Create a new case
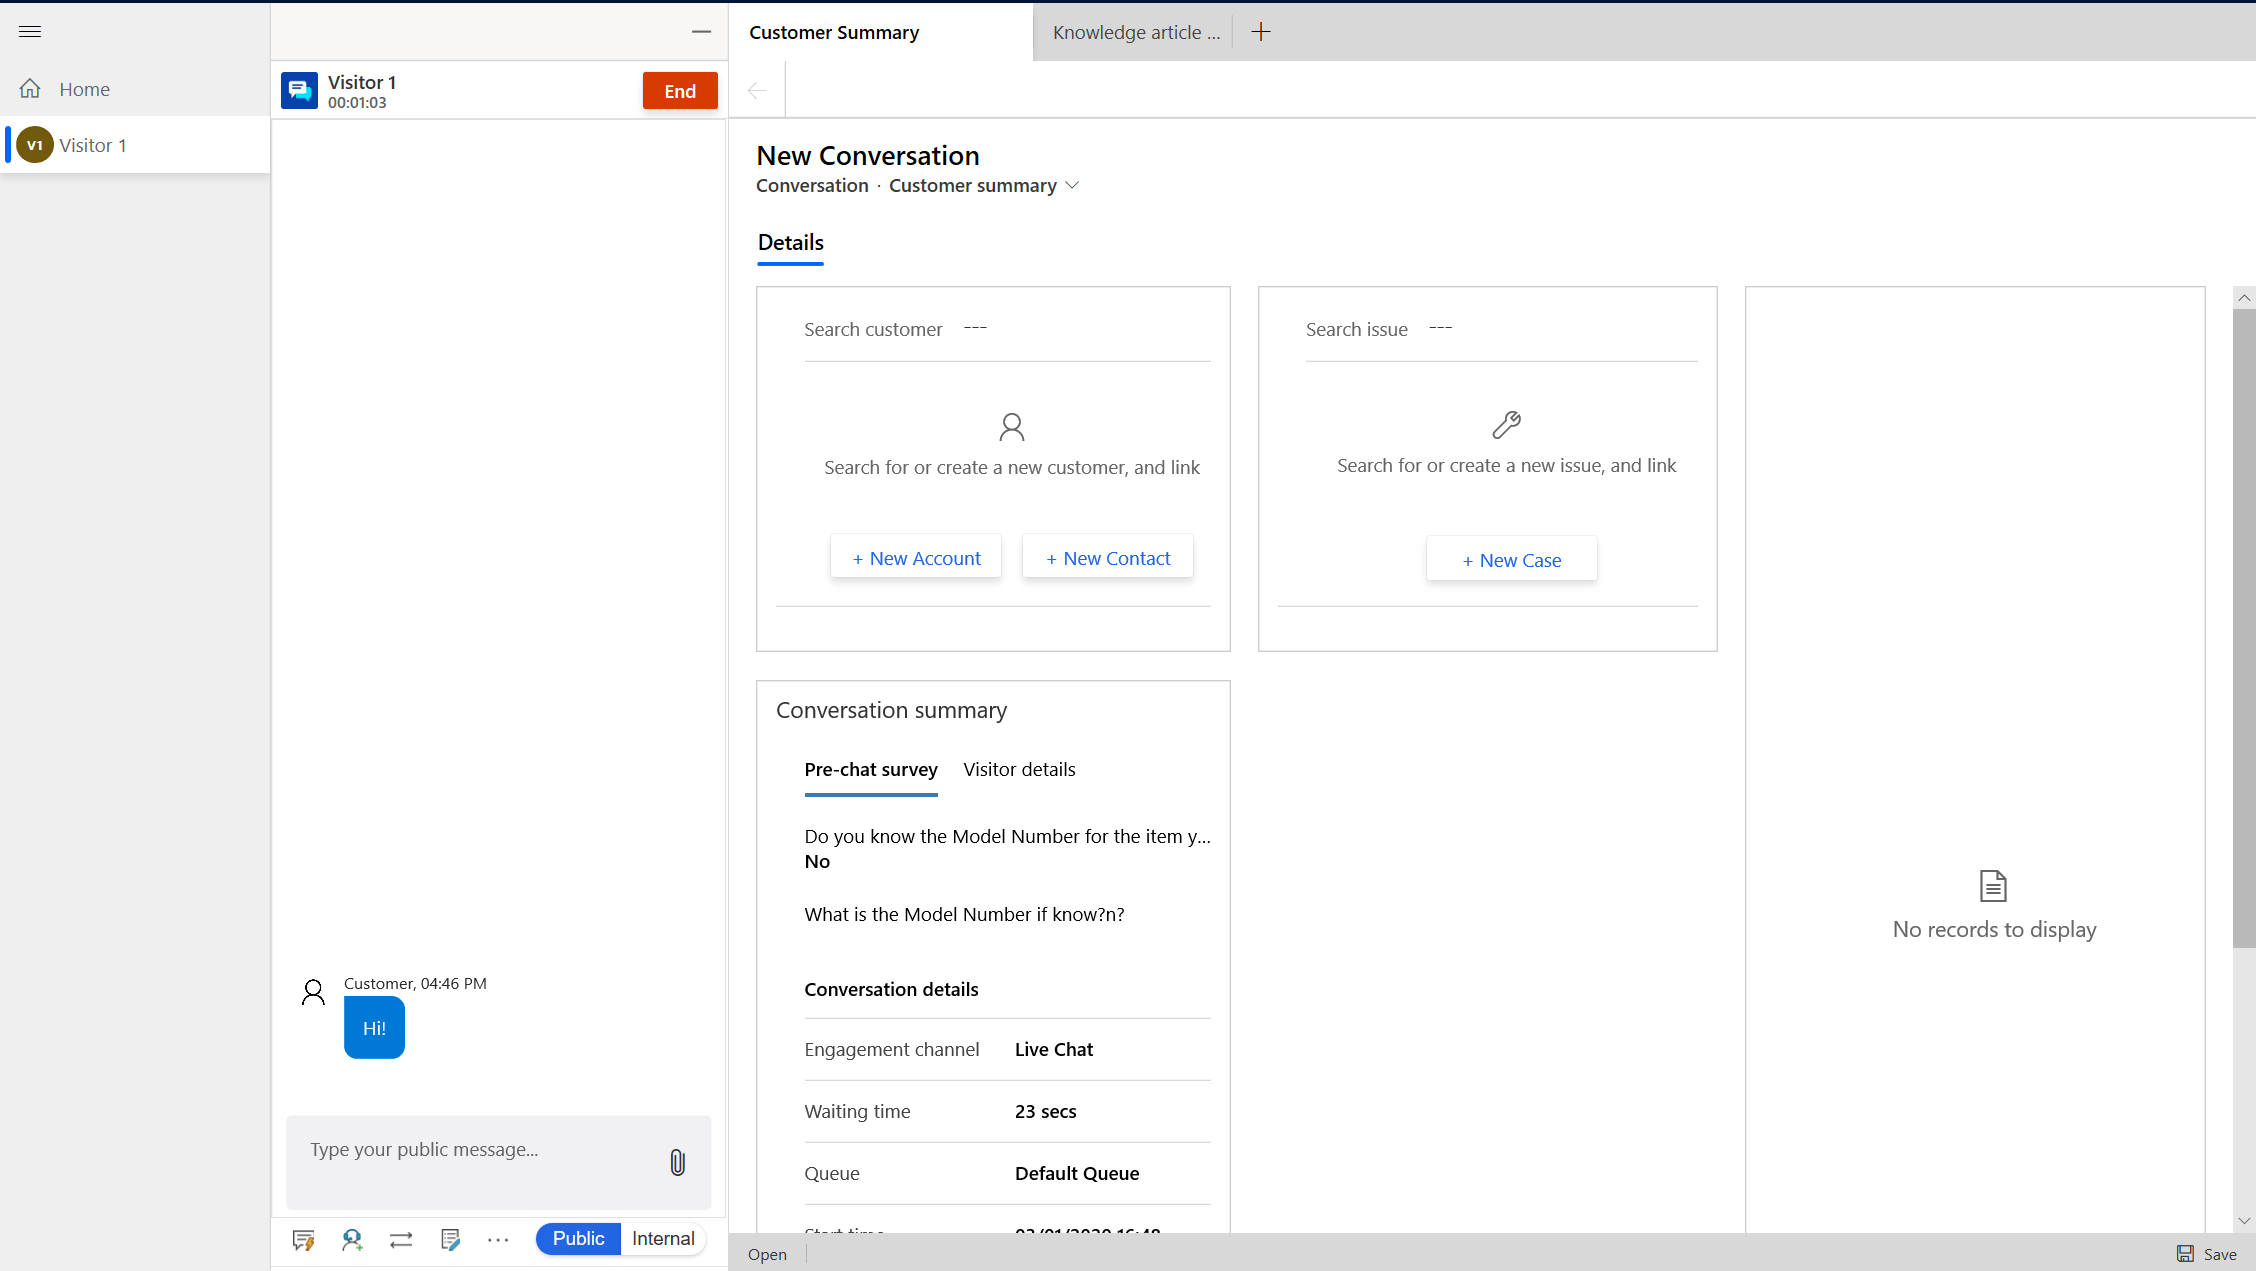 click(x=1511, y=560)
